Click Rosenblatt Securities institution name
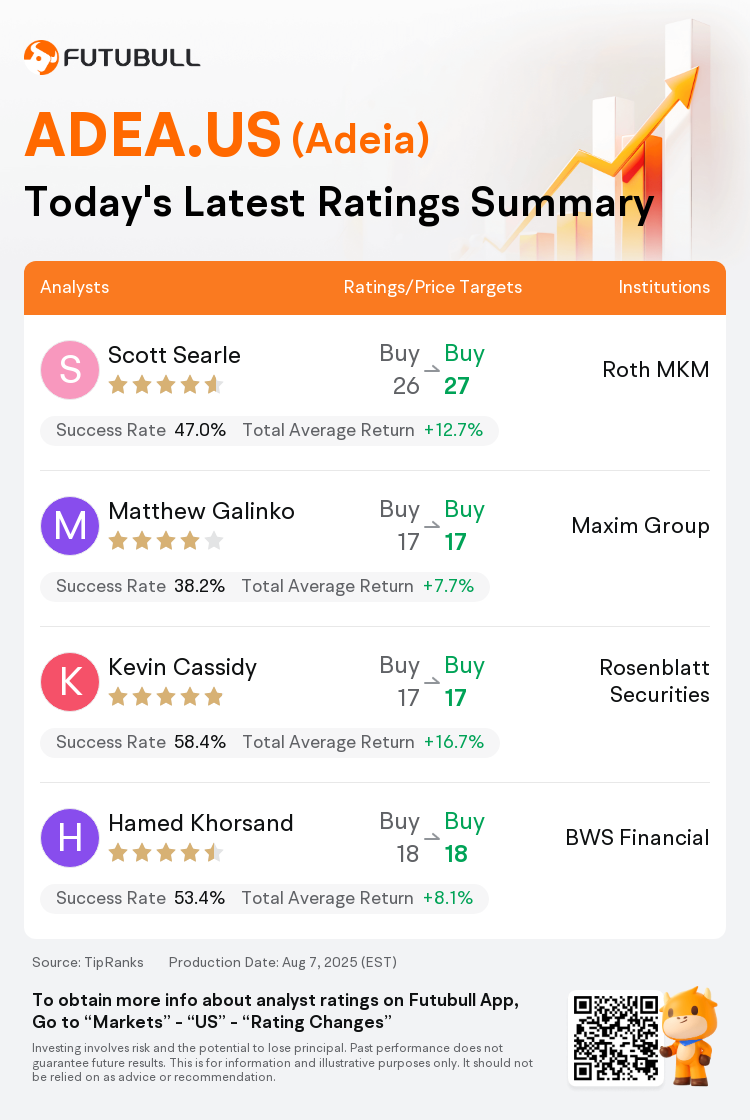The image size is (750, 1120). (654, 681)
